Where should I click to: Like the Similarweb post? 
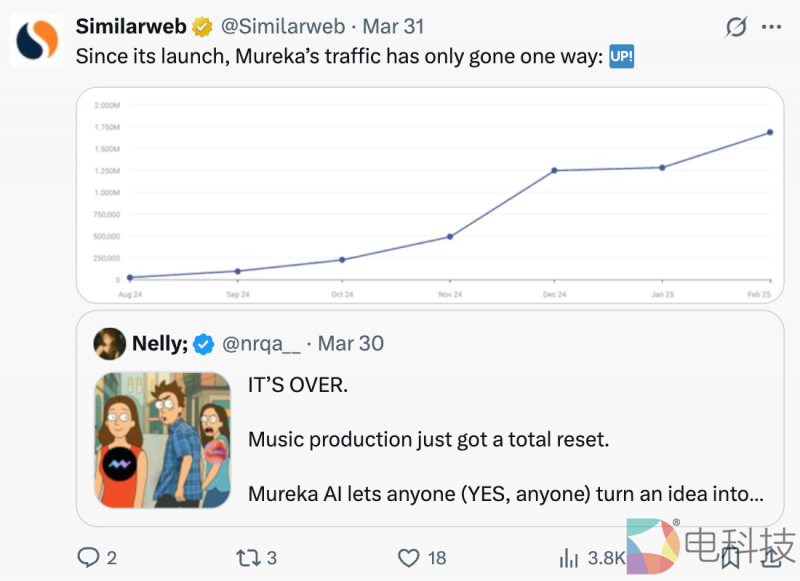pyautogui.click(x=414, y=559)
